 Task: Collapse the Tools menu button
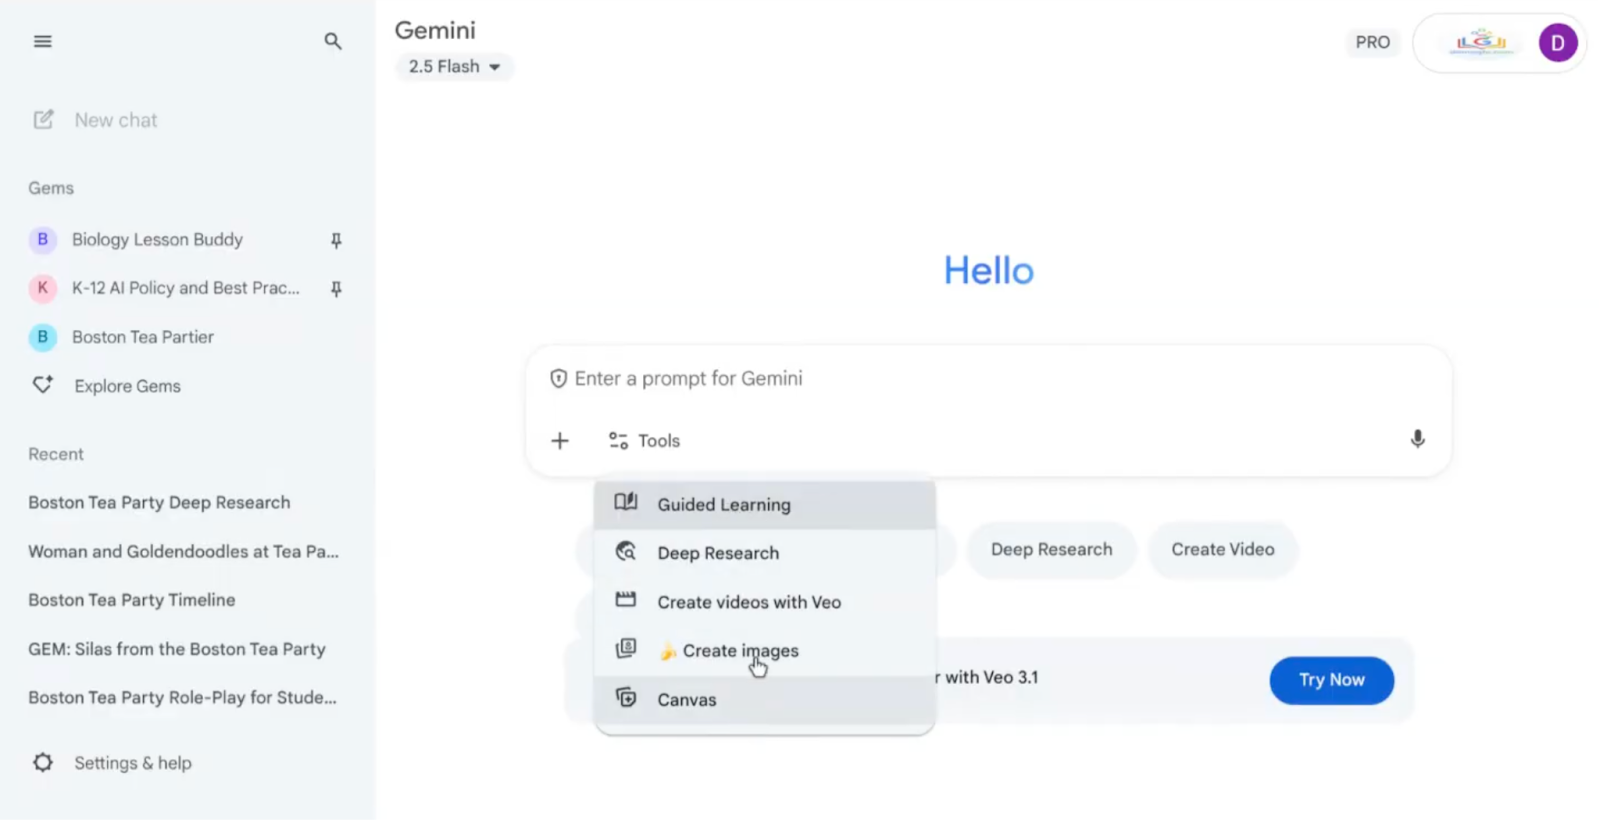(645, 441)
